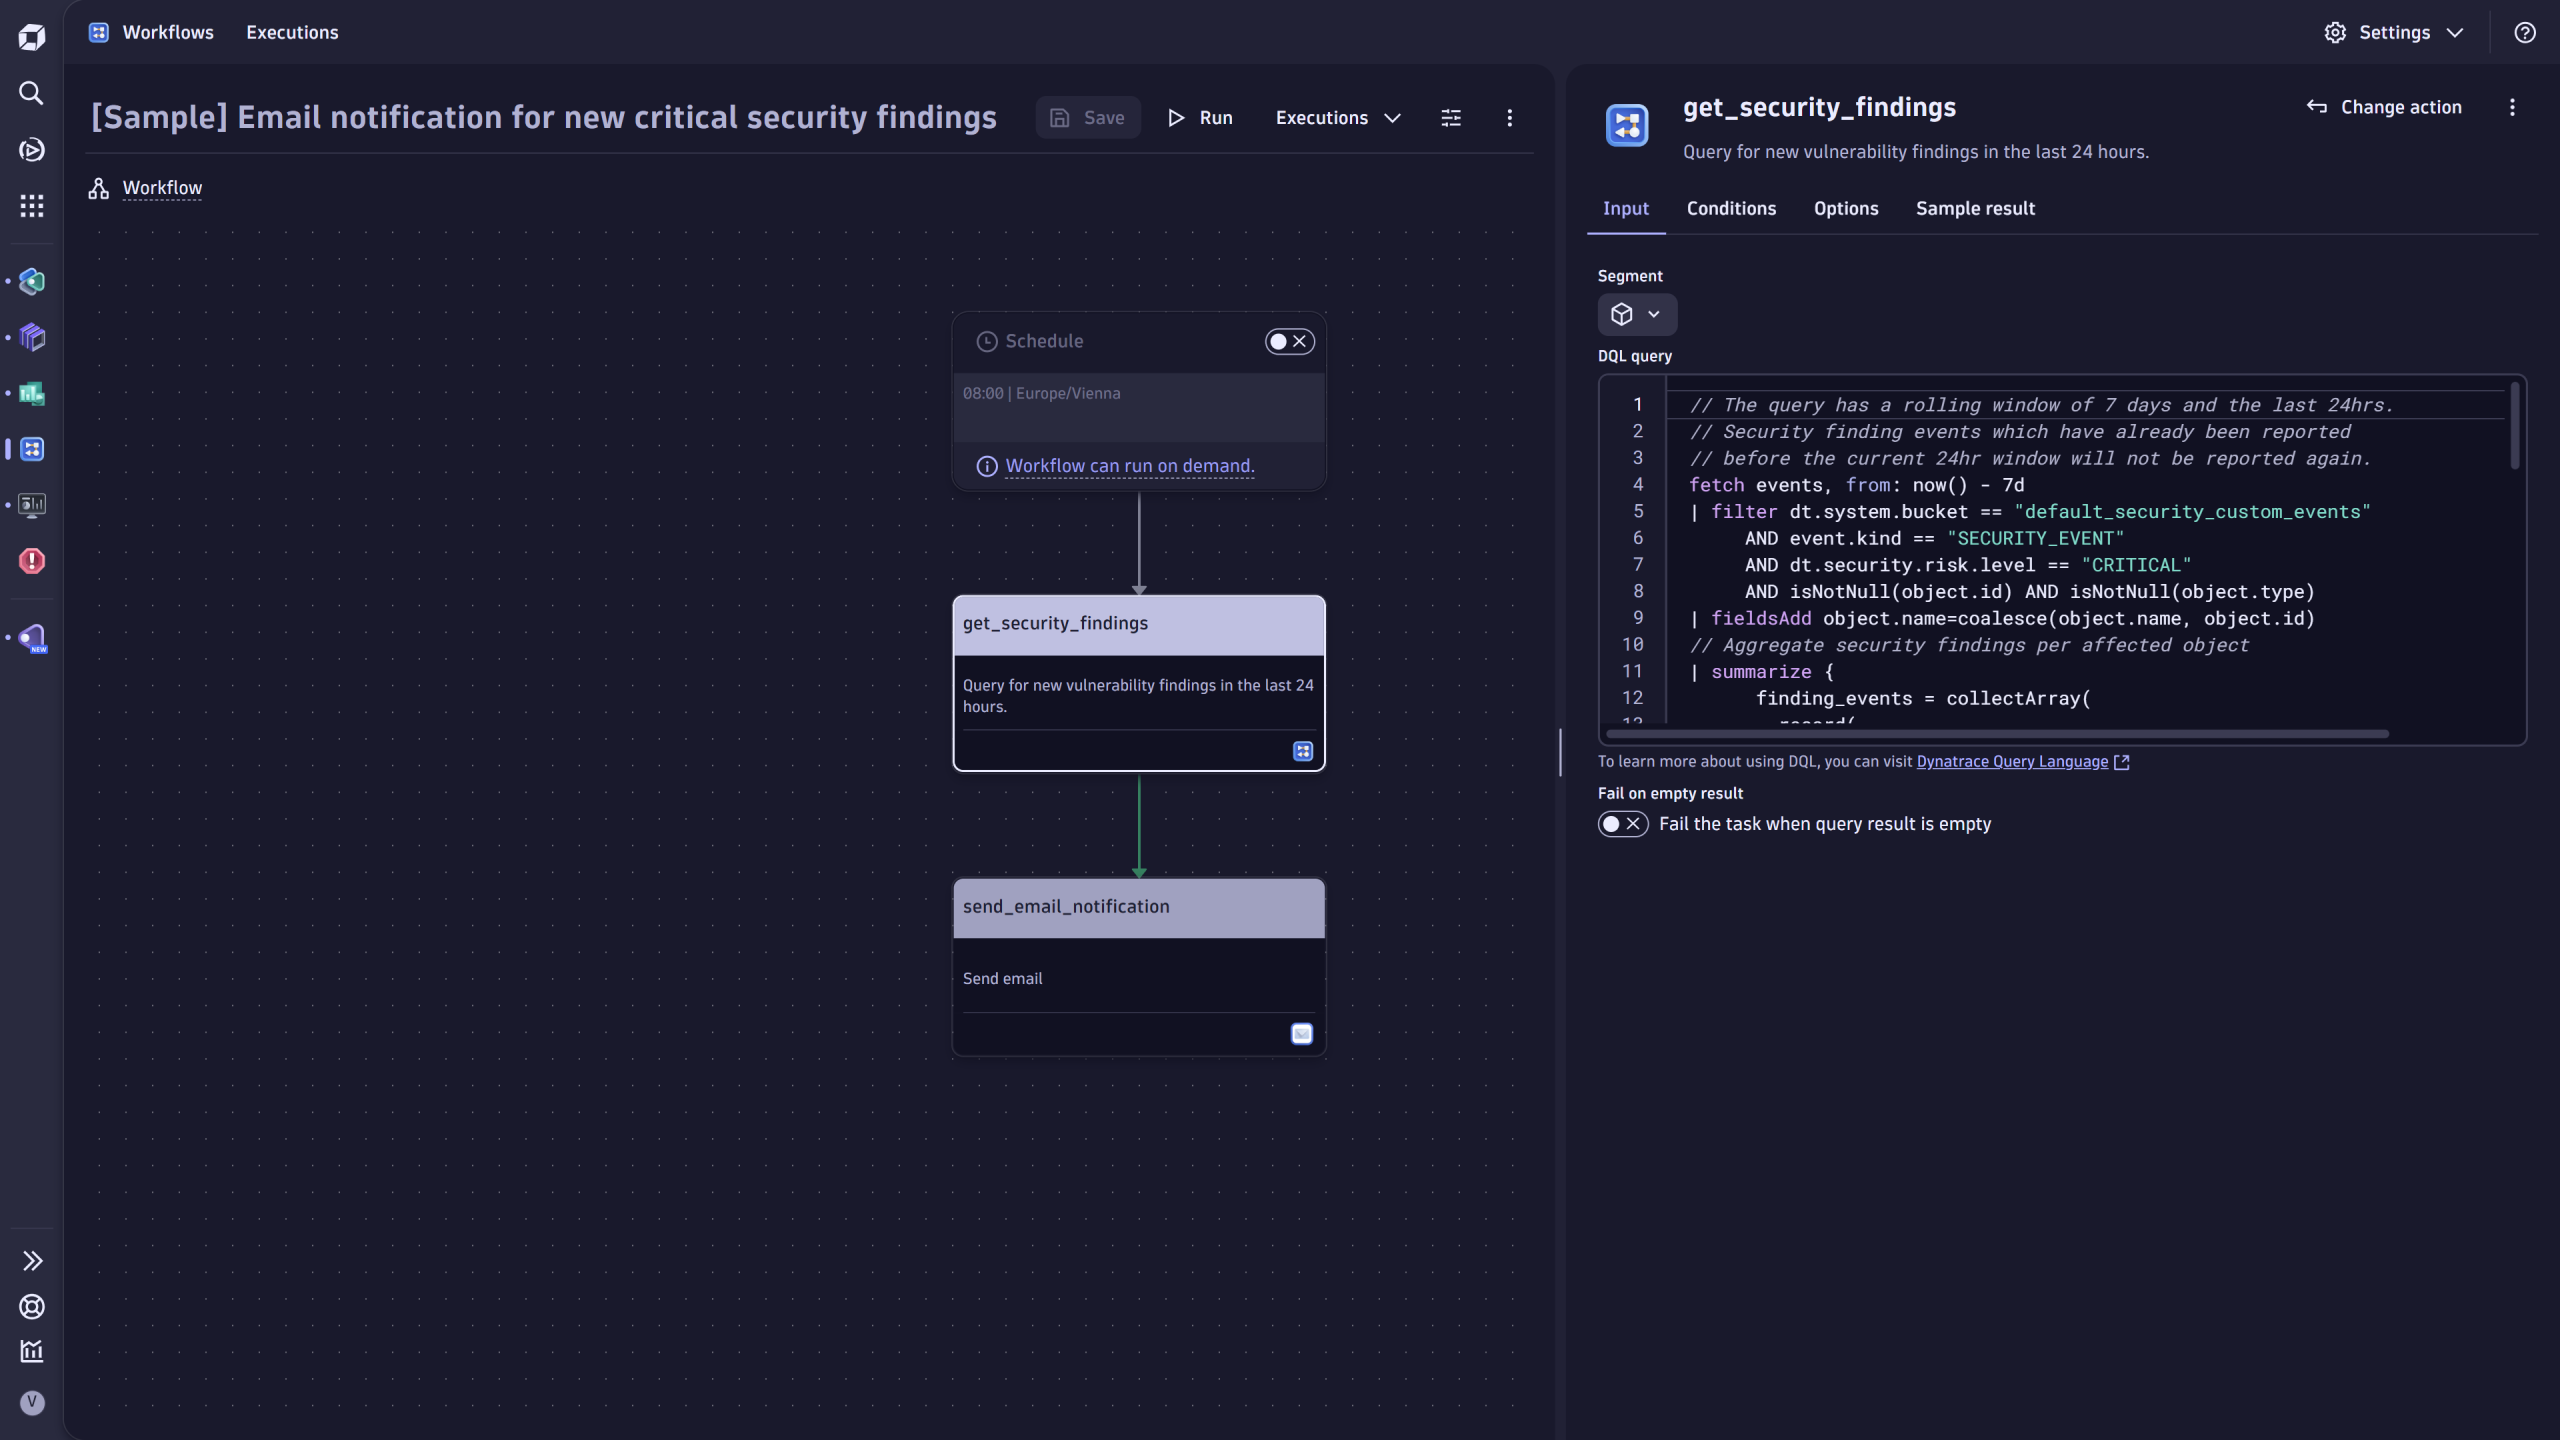The height and width of the screenshot is (1440, 2560).
Task: Collapse the left sidebar with the double-arrow toggle
Action: pyautogui.click(x=31, y=1259)
